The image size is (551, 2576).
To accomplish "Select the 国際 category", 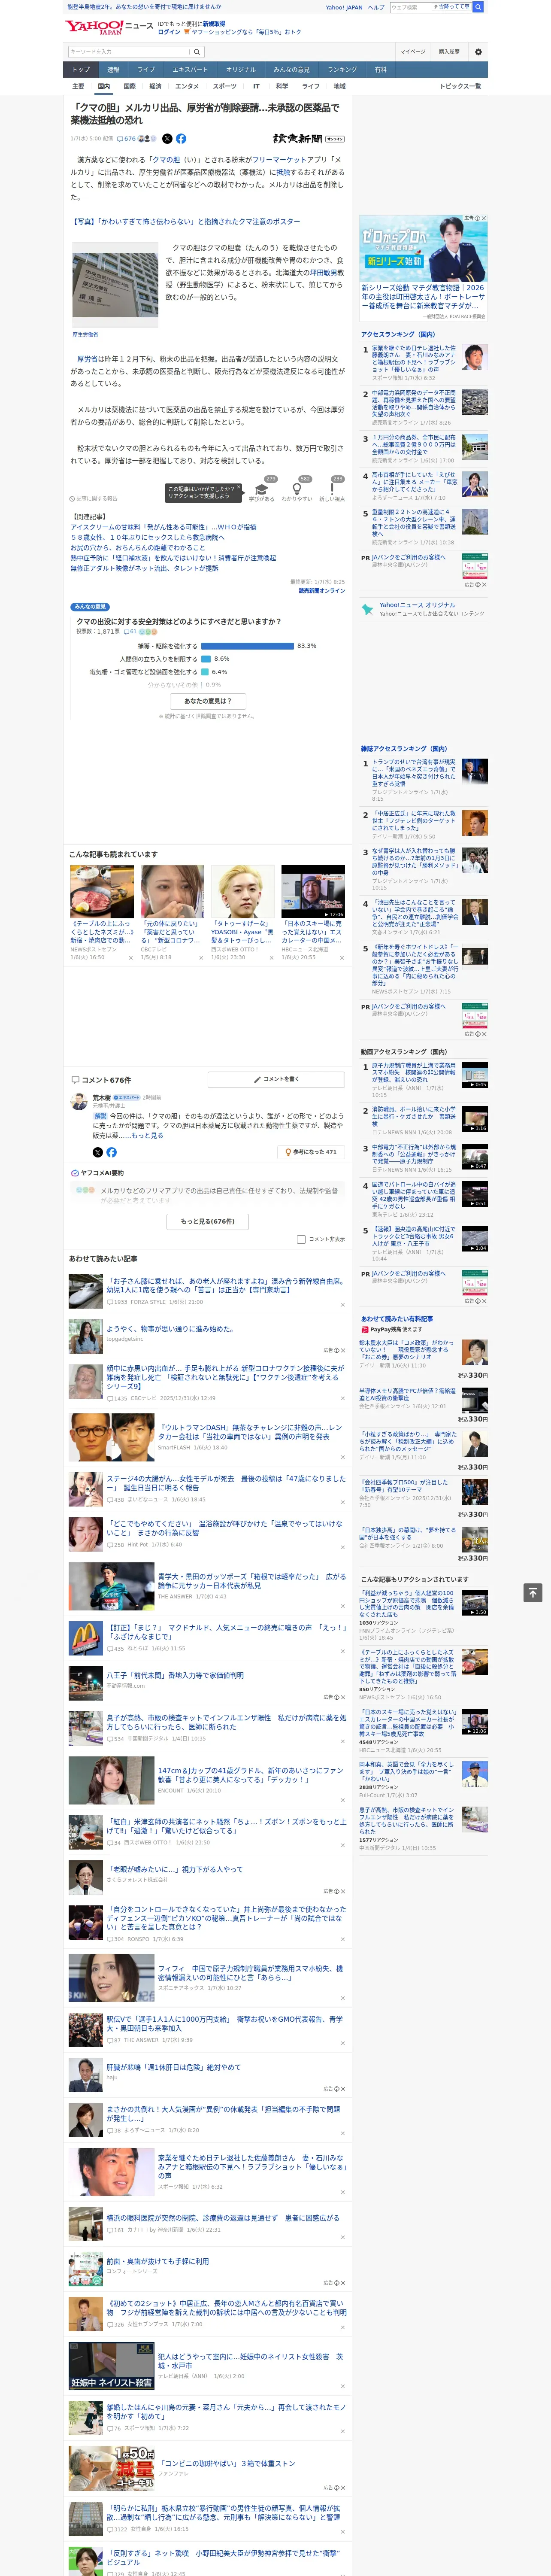I will [x=129, y=86].
